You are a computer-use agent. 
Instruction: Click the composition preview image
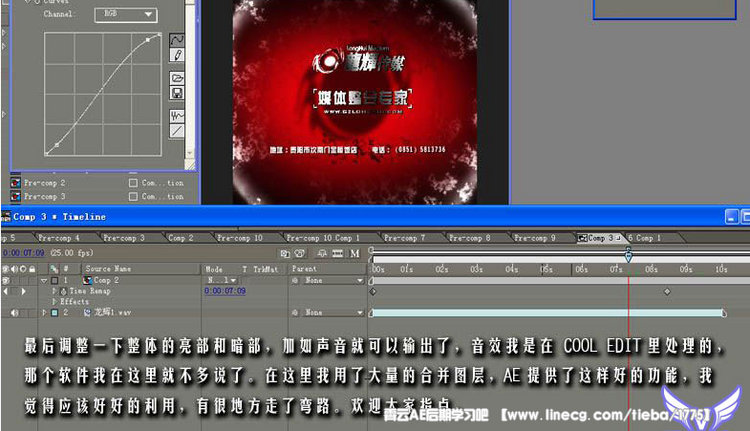click(x=354, y=102)
